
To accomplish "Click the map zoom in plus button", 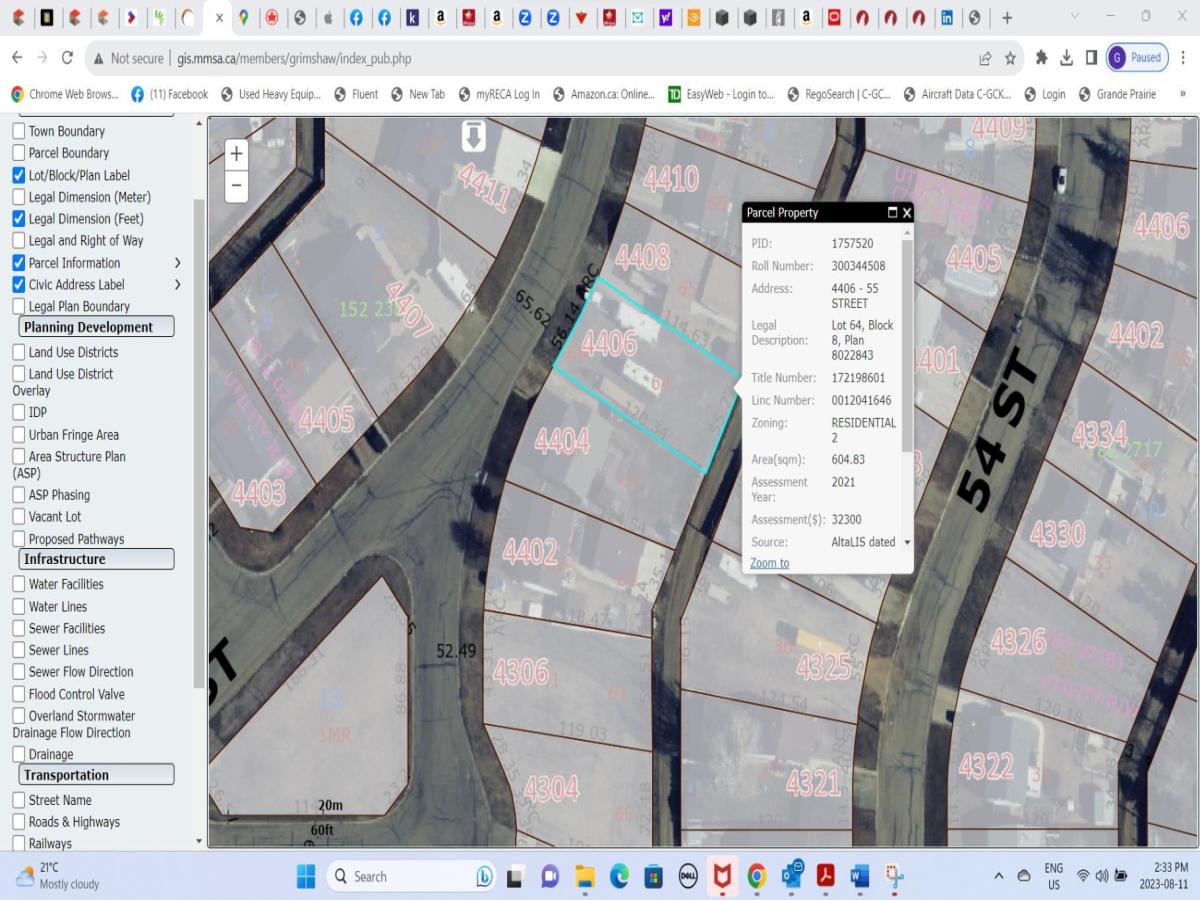I will (236, 154).
